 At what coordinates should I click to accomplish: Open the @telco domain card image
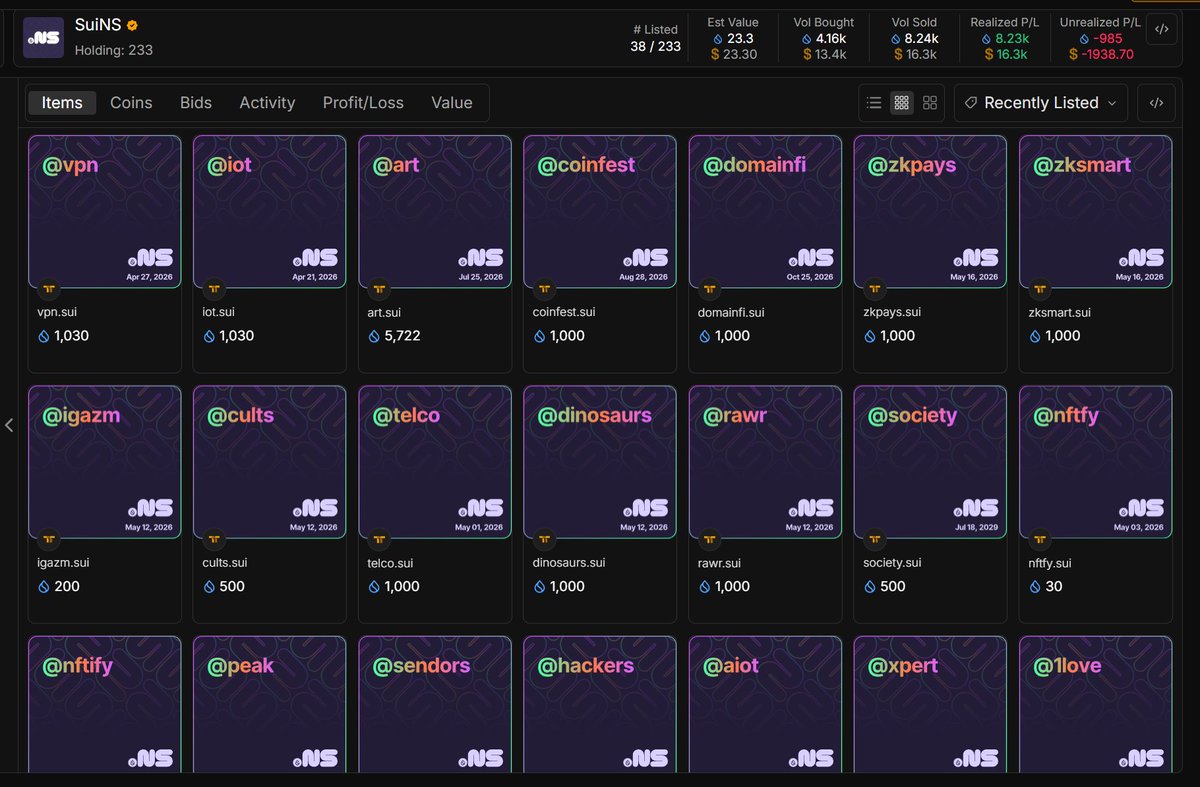pyautogui.click(x=435, y=462)
